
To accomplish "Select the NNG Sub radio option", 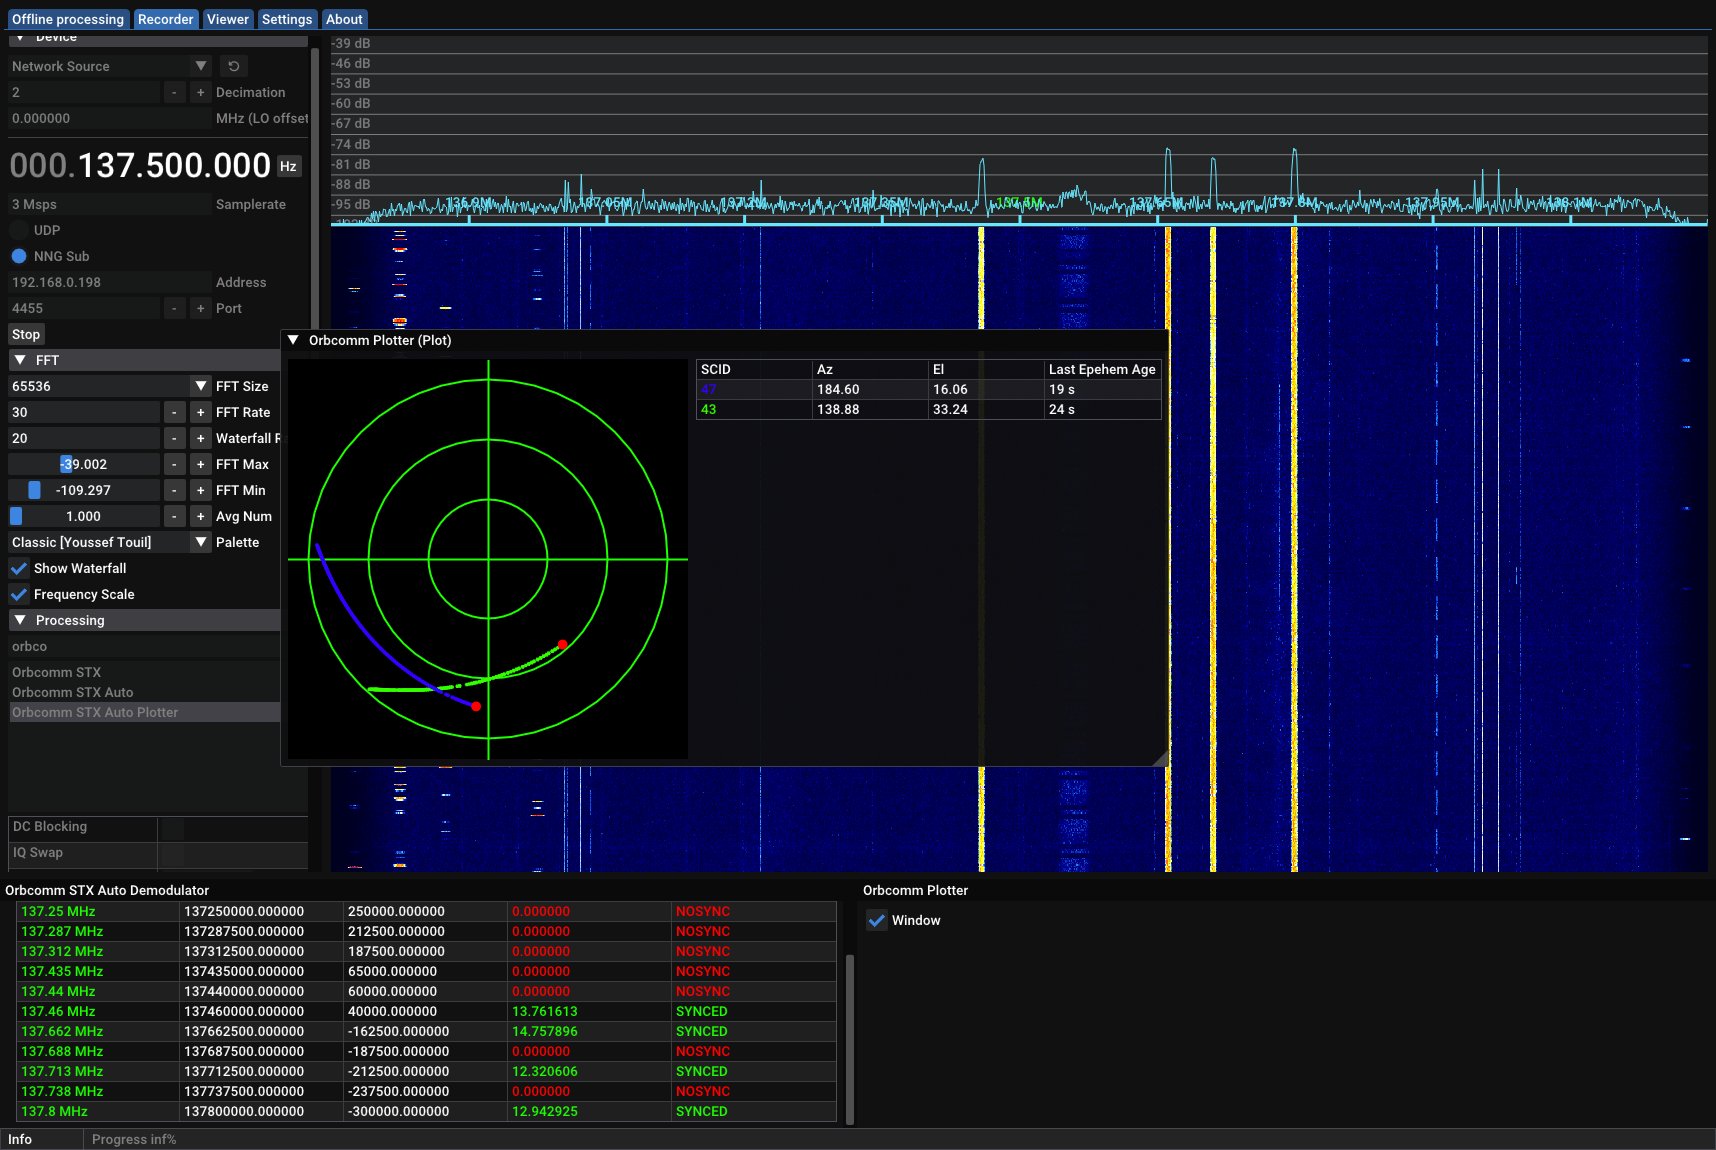I will (x=19, y=256).
